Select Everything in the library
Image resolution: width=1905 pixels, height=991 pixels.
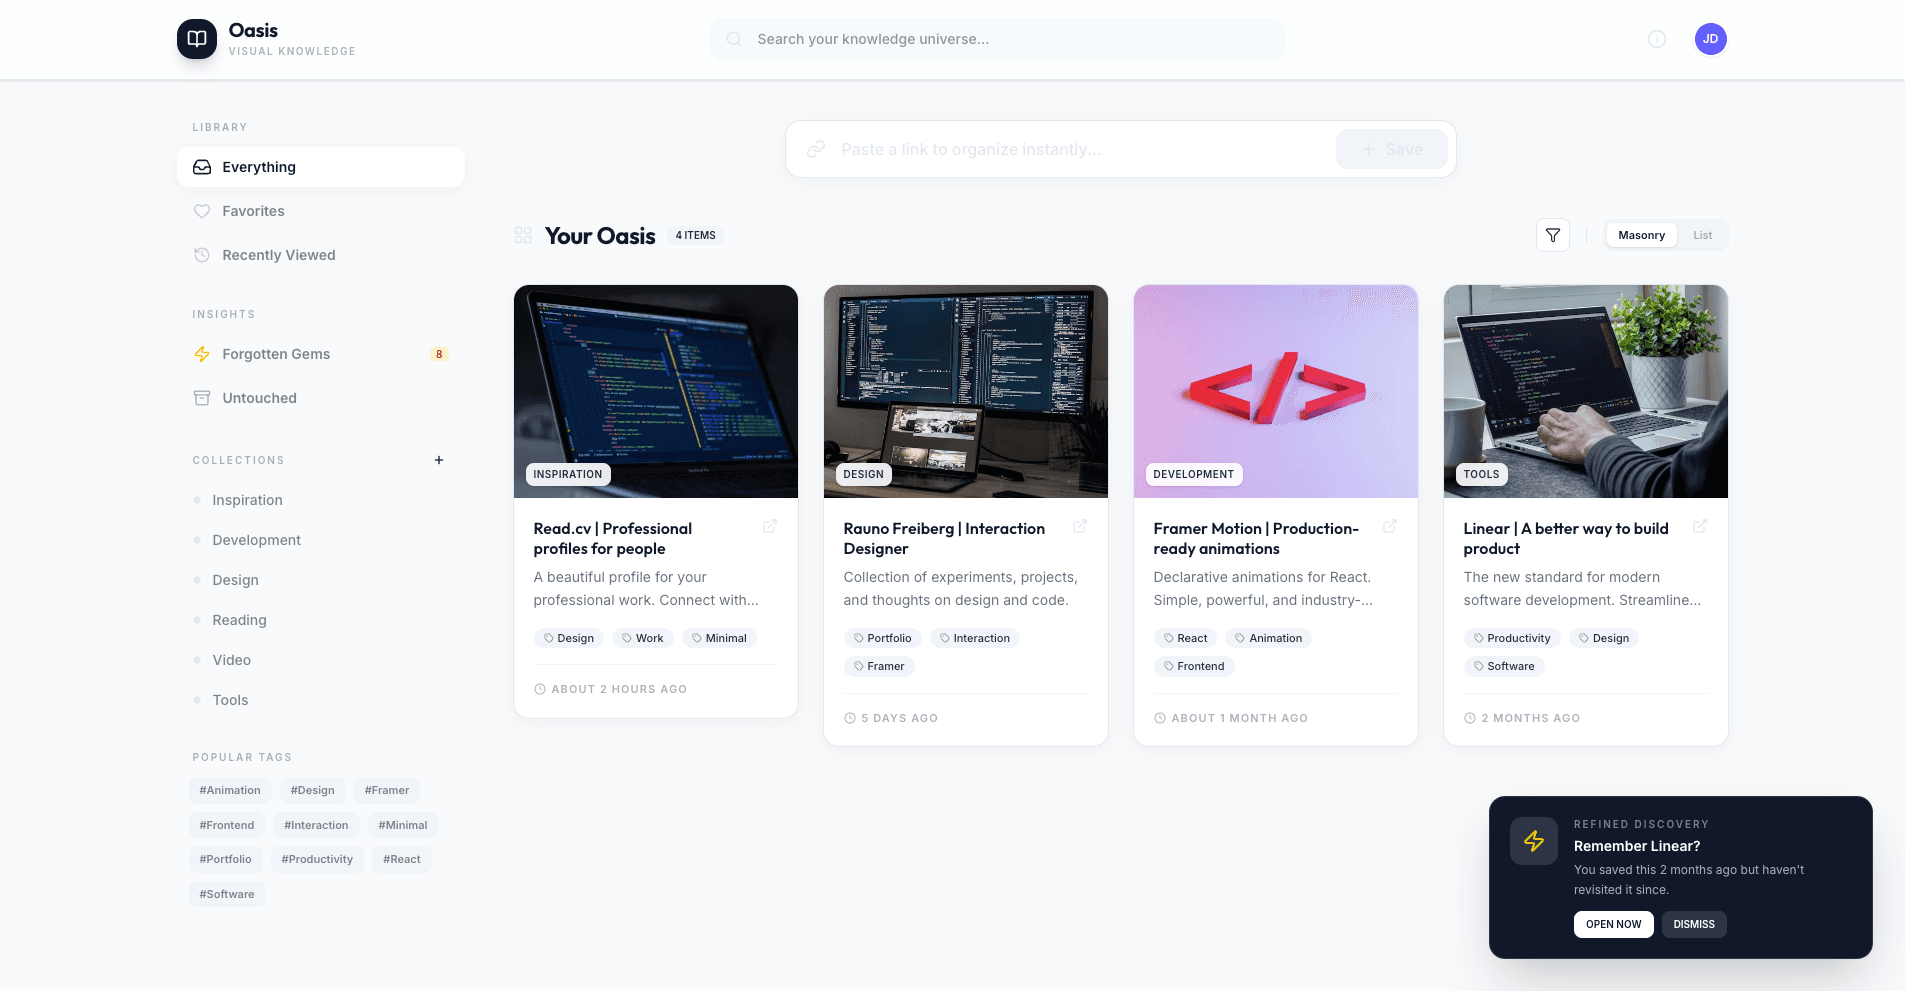click(321, 167)
